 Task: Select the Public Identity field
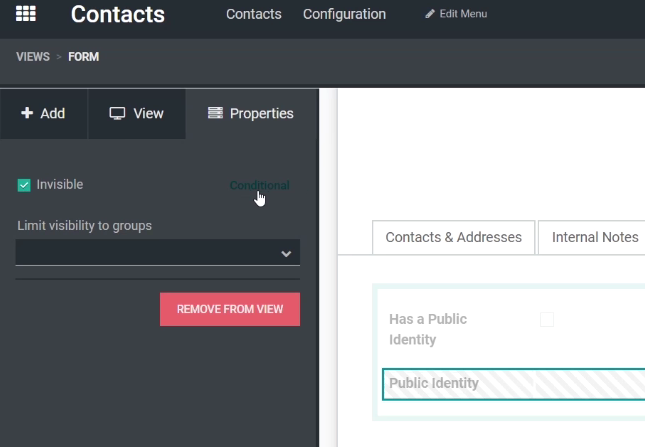pos(513,384)
